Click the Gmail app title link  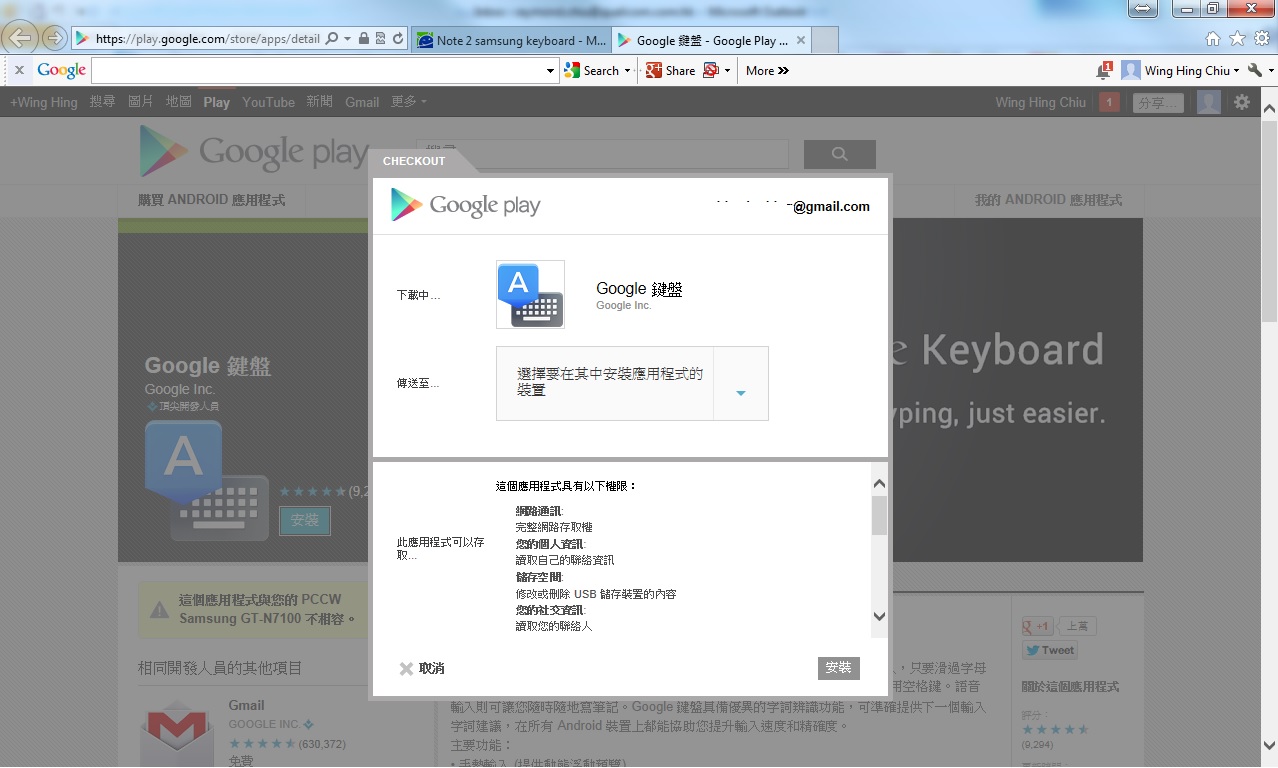tap(246, 705)
